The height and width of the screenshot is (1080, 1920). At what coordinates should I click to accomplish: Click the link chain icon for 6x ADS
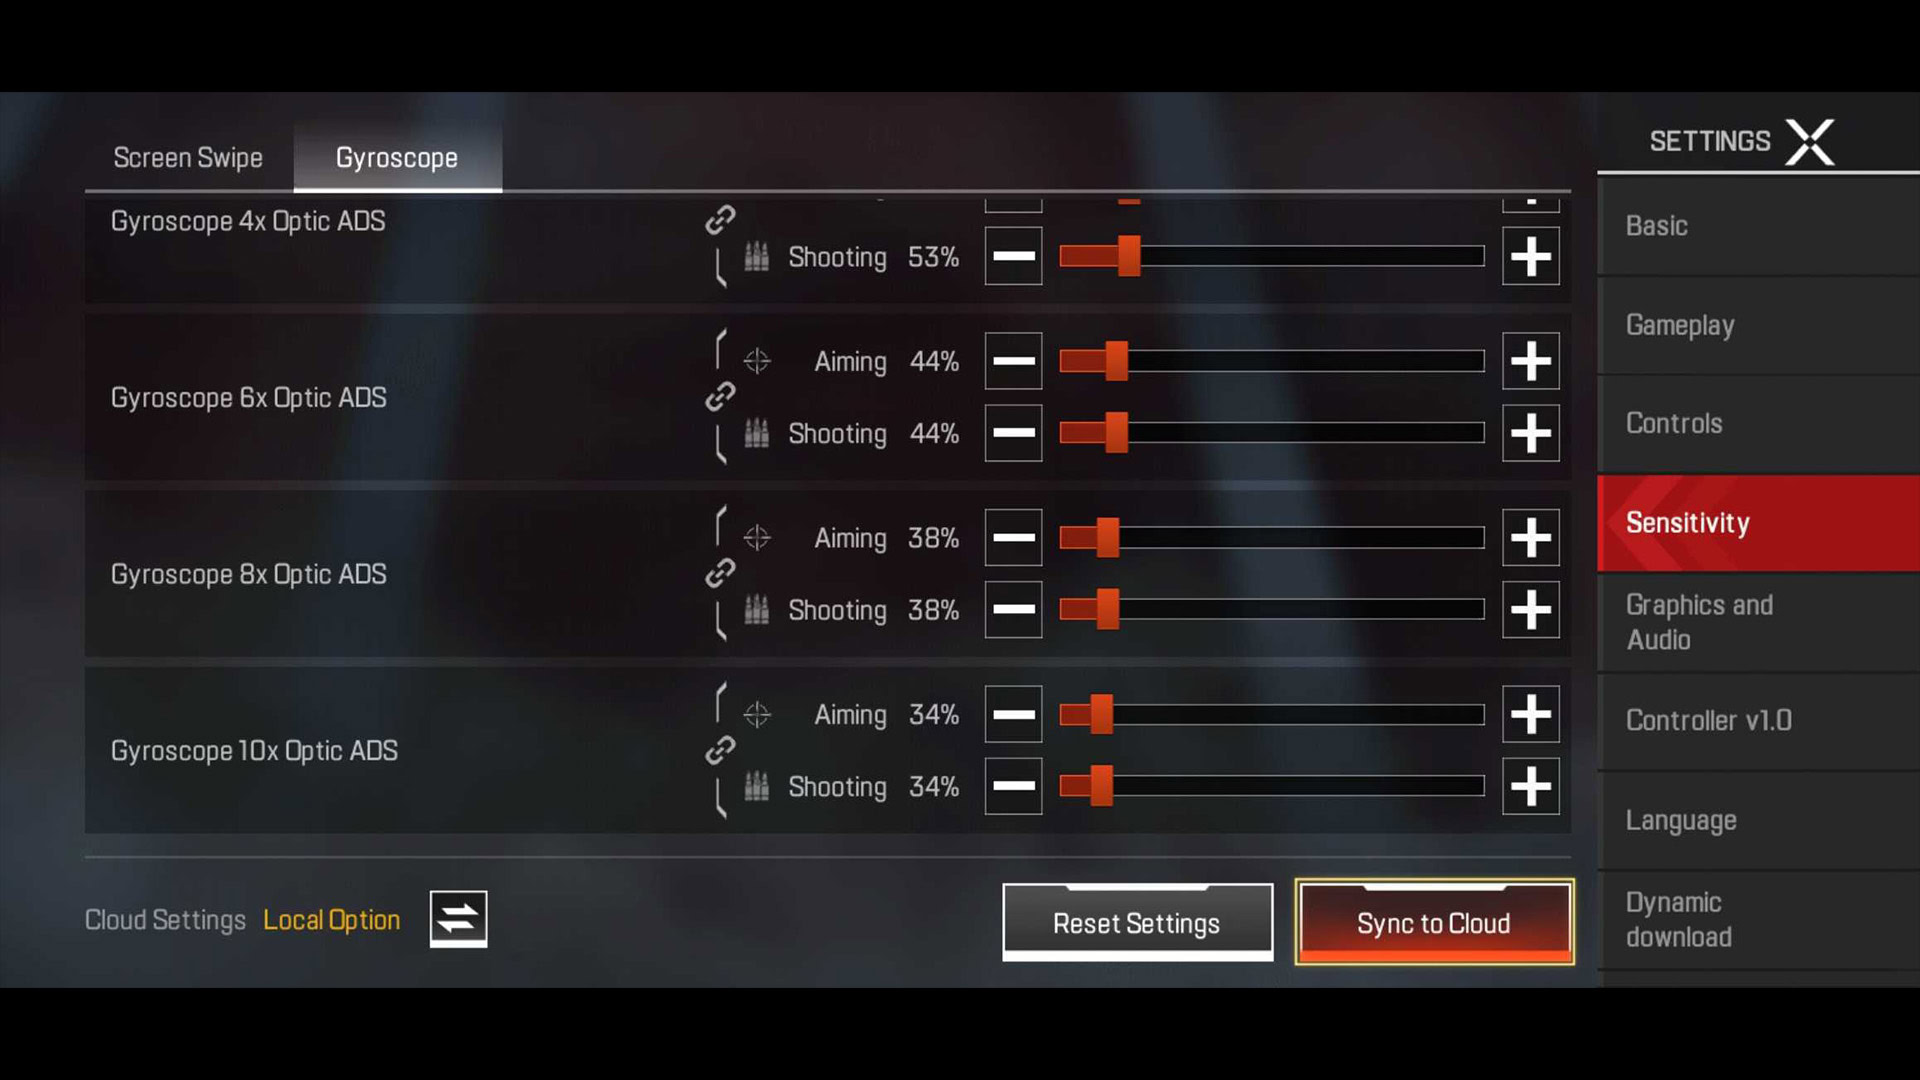click(720, 396)
